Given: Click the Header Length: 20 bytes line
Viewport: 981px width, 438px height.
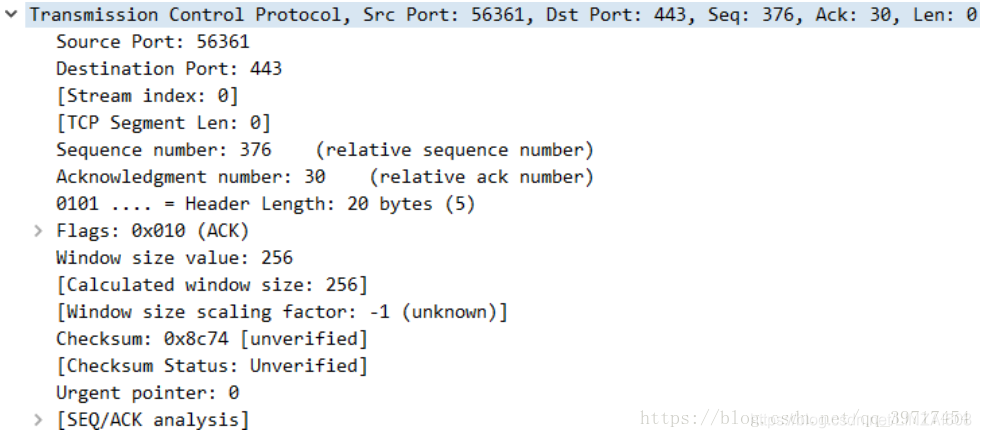Looking at the screenshot, I should (x=265, y=203).
